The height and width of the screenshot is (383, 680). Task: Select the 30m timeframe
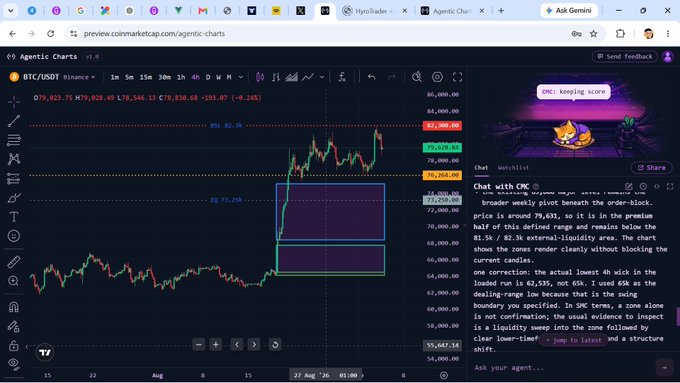click(164, 77)
